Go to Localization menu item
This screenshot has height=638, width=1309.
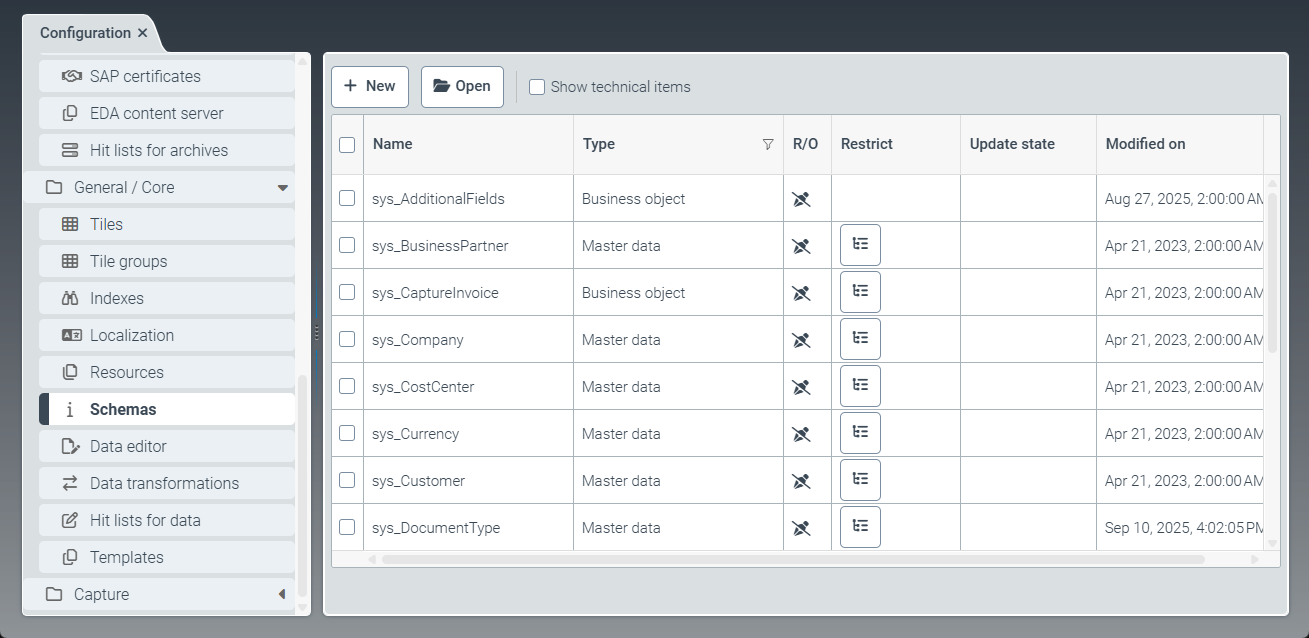point(131,335)
